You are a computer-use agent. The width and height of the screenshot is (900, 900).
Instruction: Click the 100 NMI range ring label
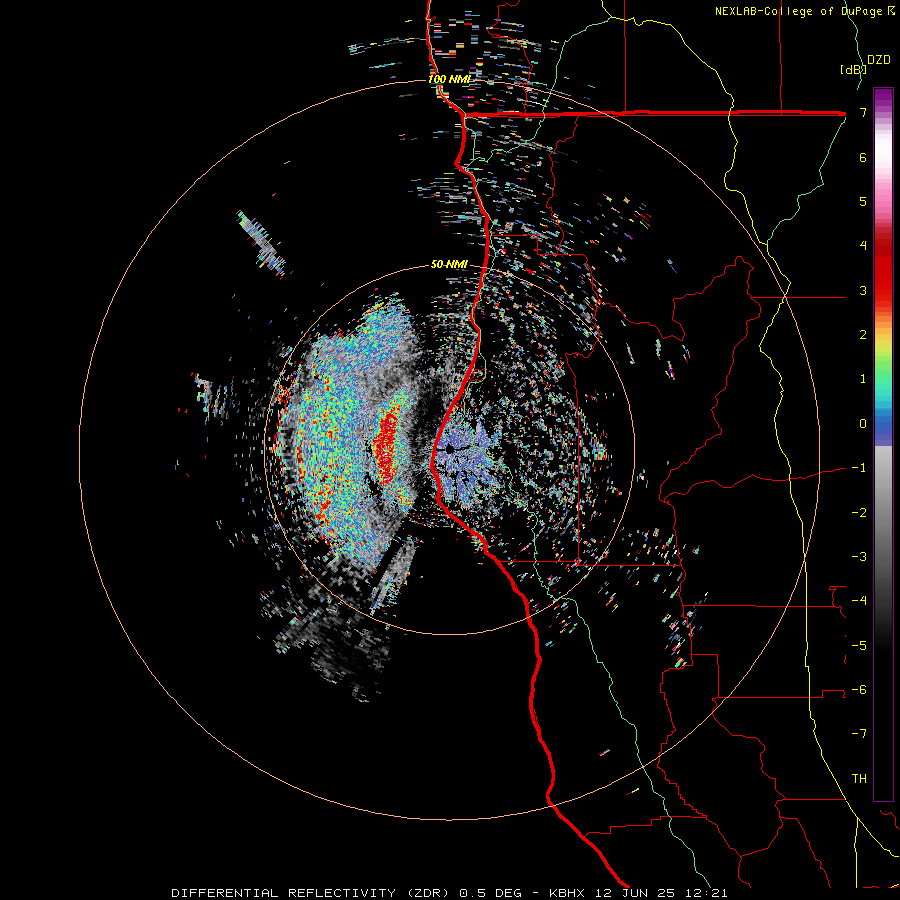coord(449,79)
